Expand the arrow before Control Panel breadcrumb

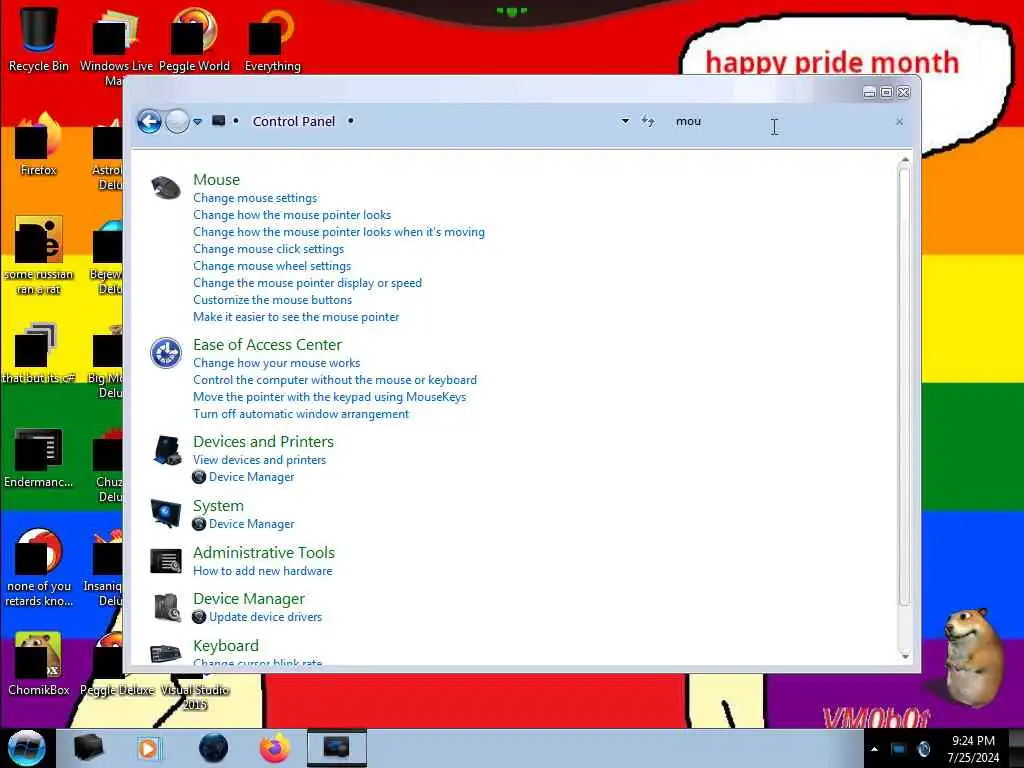tap(236, 121)
